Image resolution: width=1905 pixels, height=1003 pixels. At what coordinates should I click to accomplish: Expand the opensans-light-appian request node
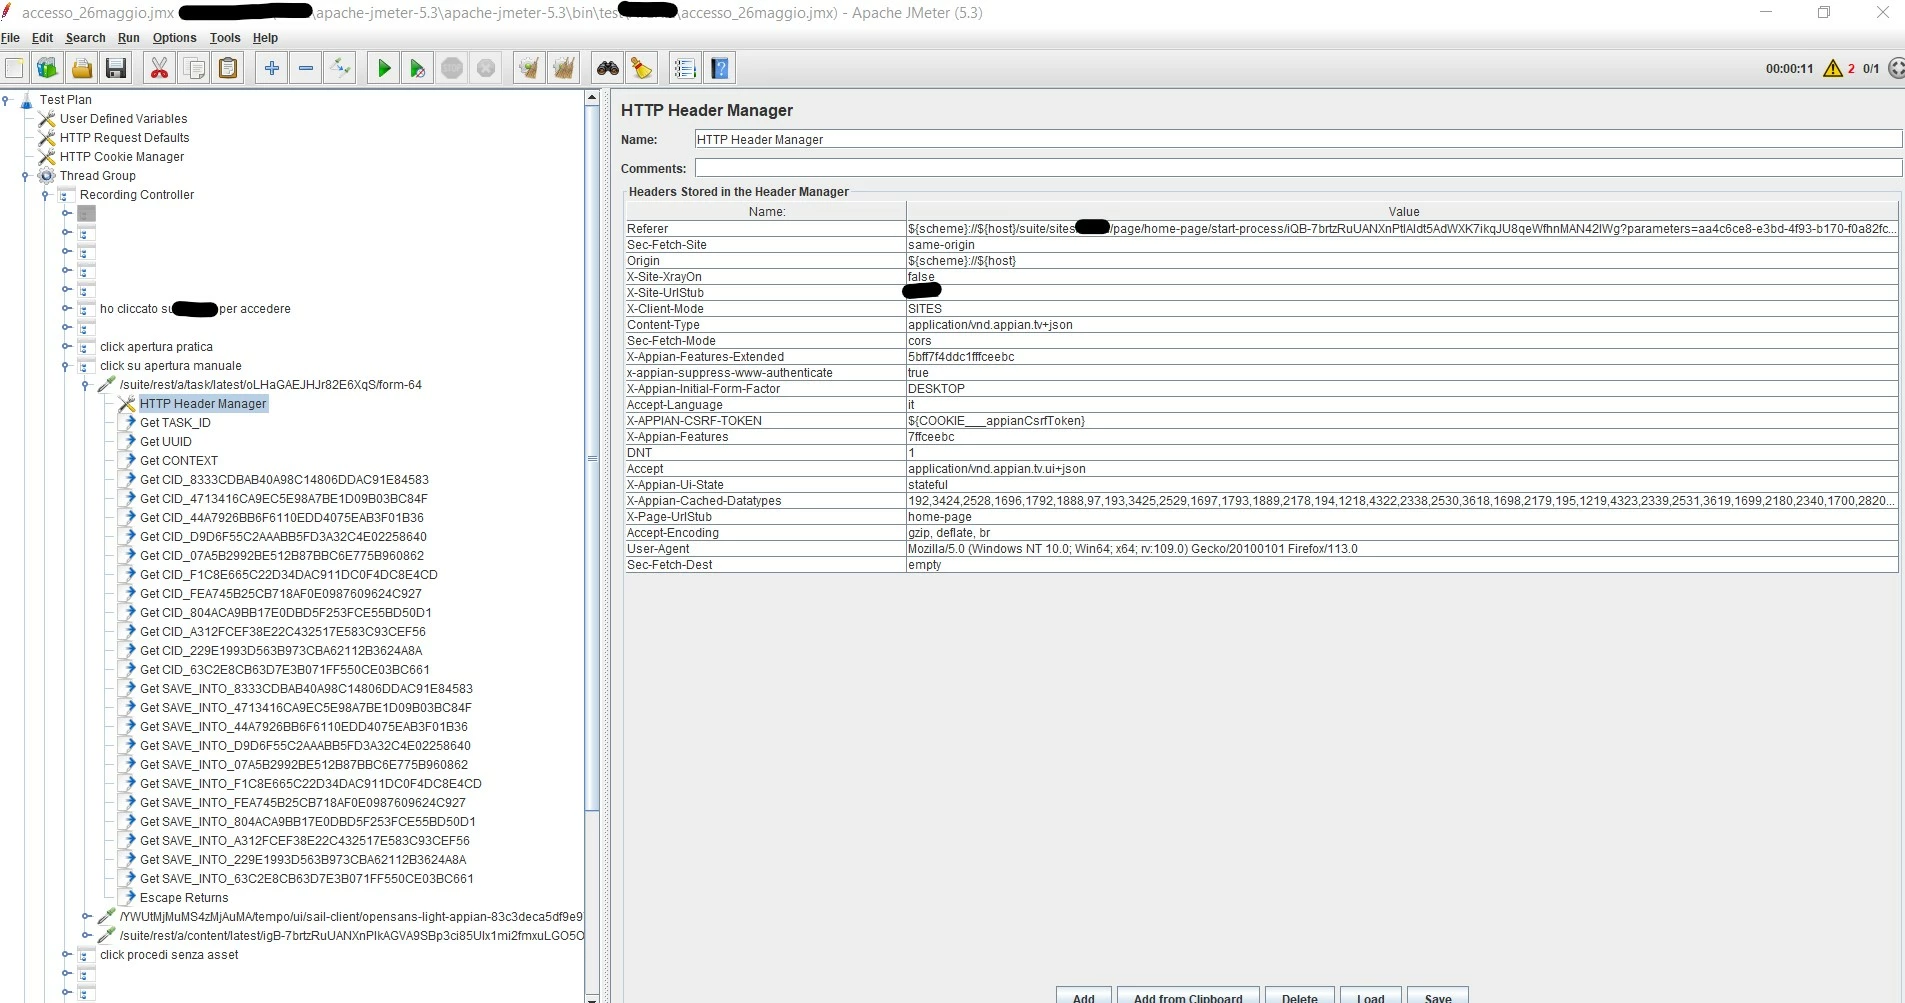(x=86, y=917)
